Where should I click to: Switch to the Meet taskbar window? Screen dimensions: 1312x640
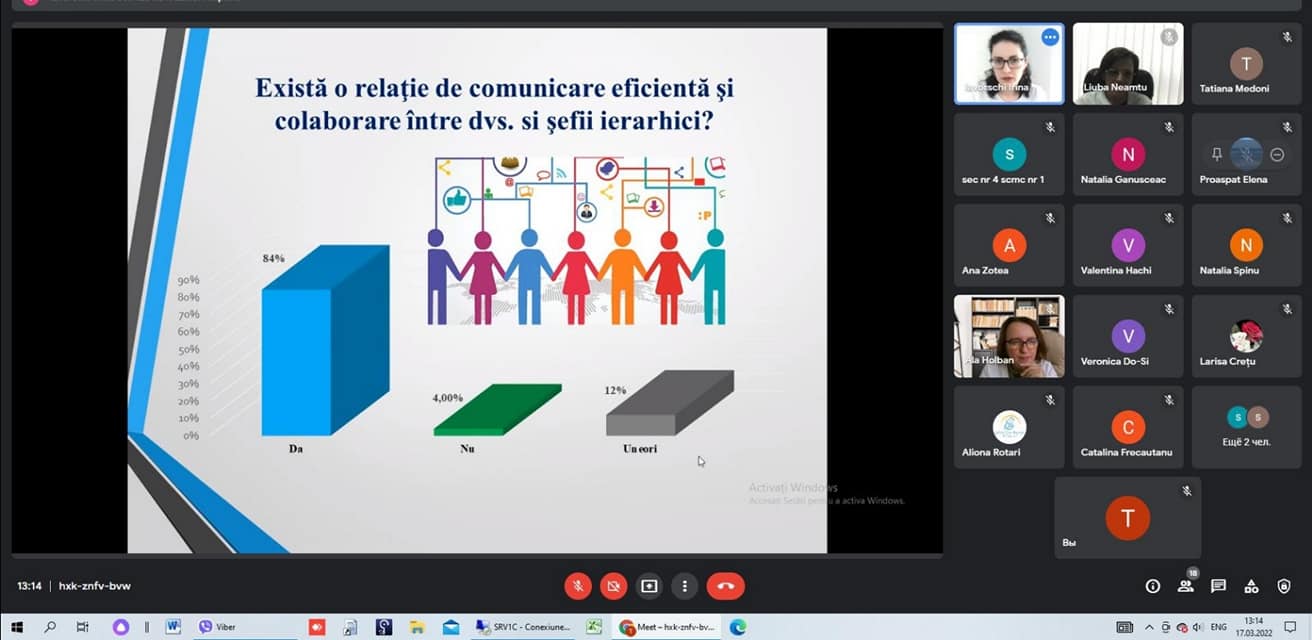666,627
